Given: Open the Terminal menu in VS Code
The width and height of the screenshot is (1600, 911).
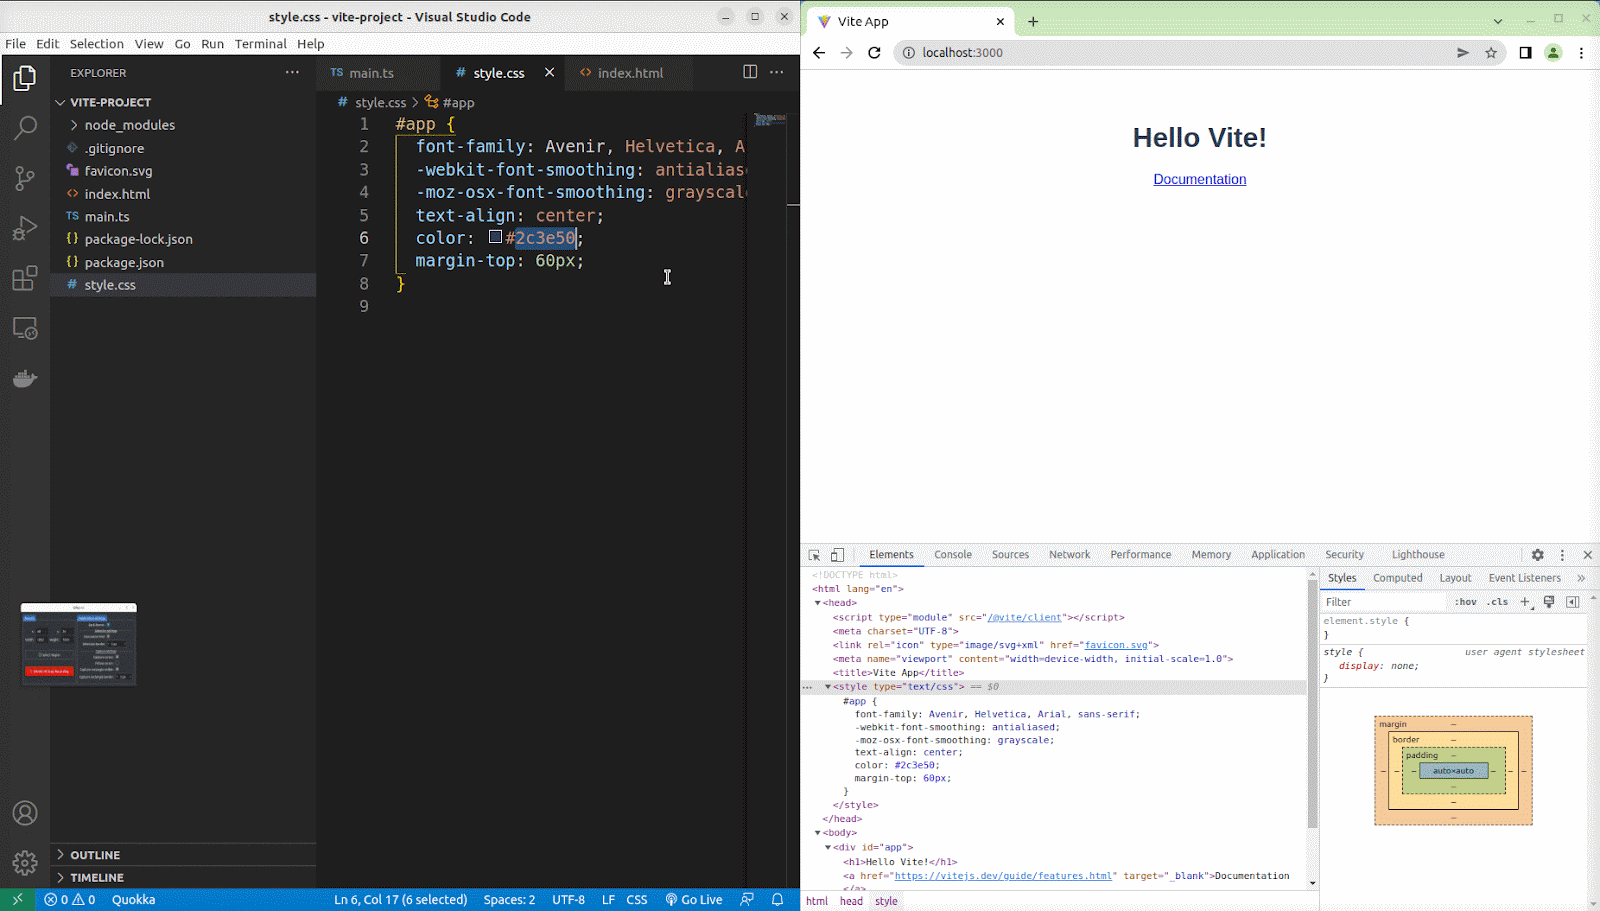Looking at the screenshot, I should coord(260,44).
